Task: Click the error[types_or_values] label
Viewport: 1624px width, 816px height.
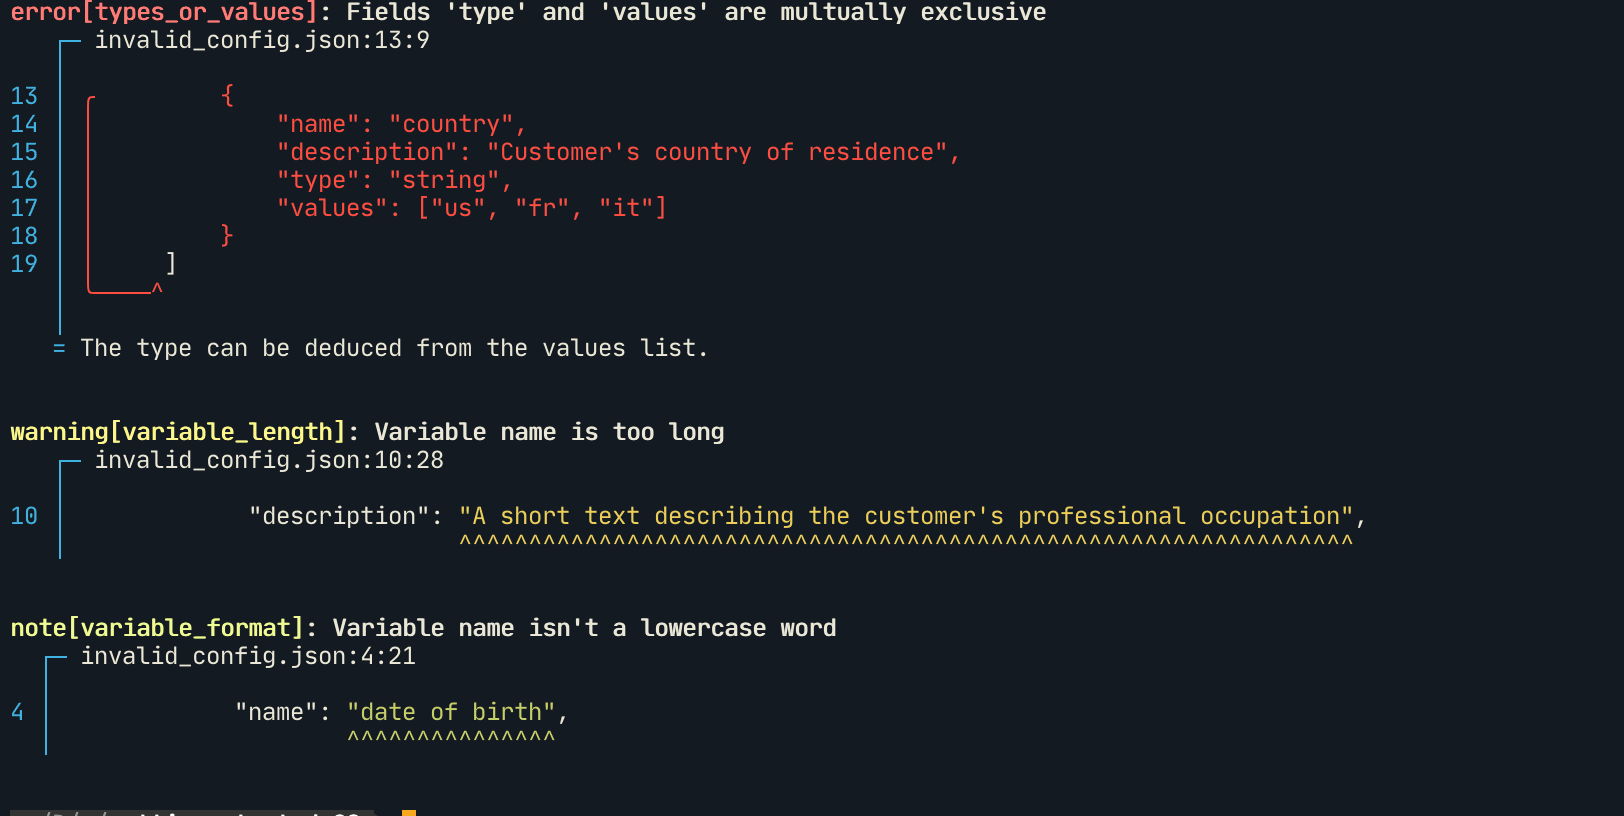Action: (x=164, y=12)
